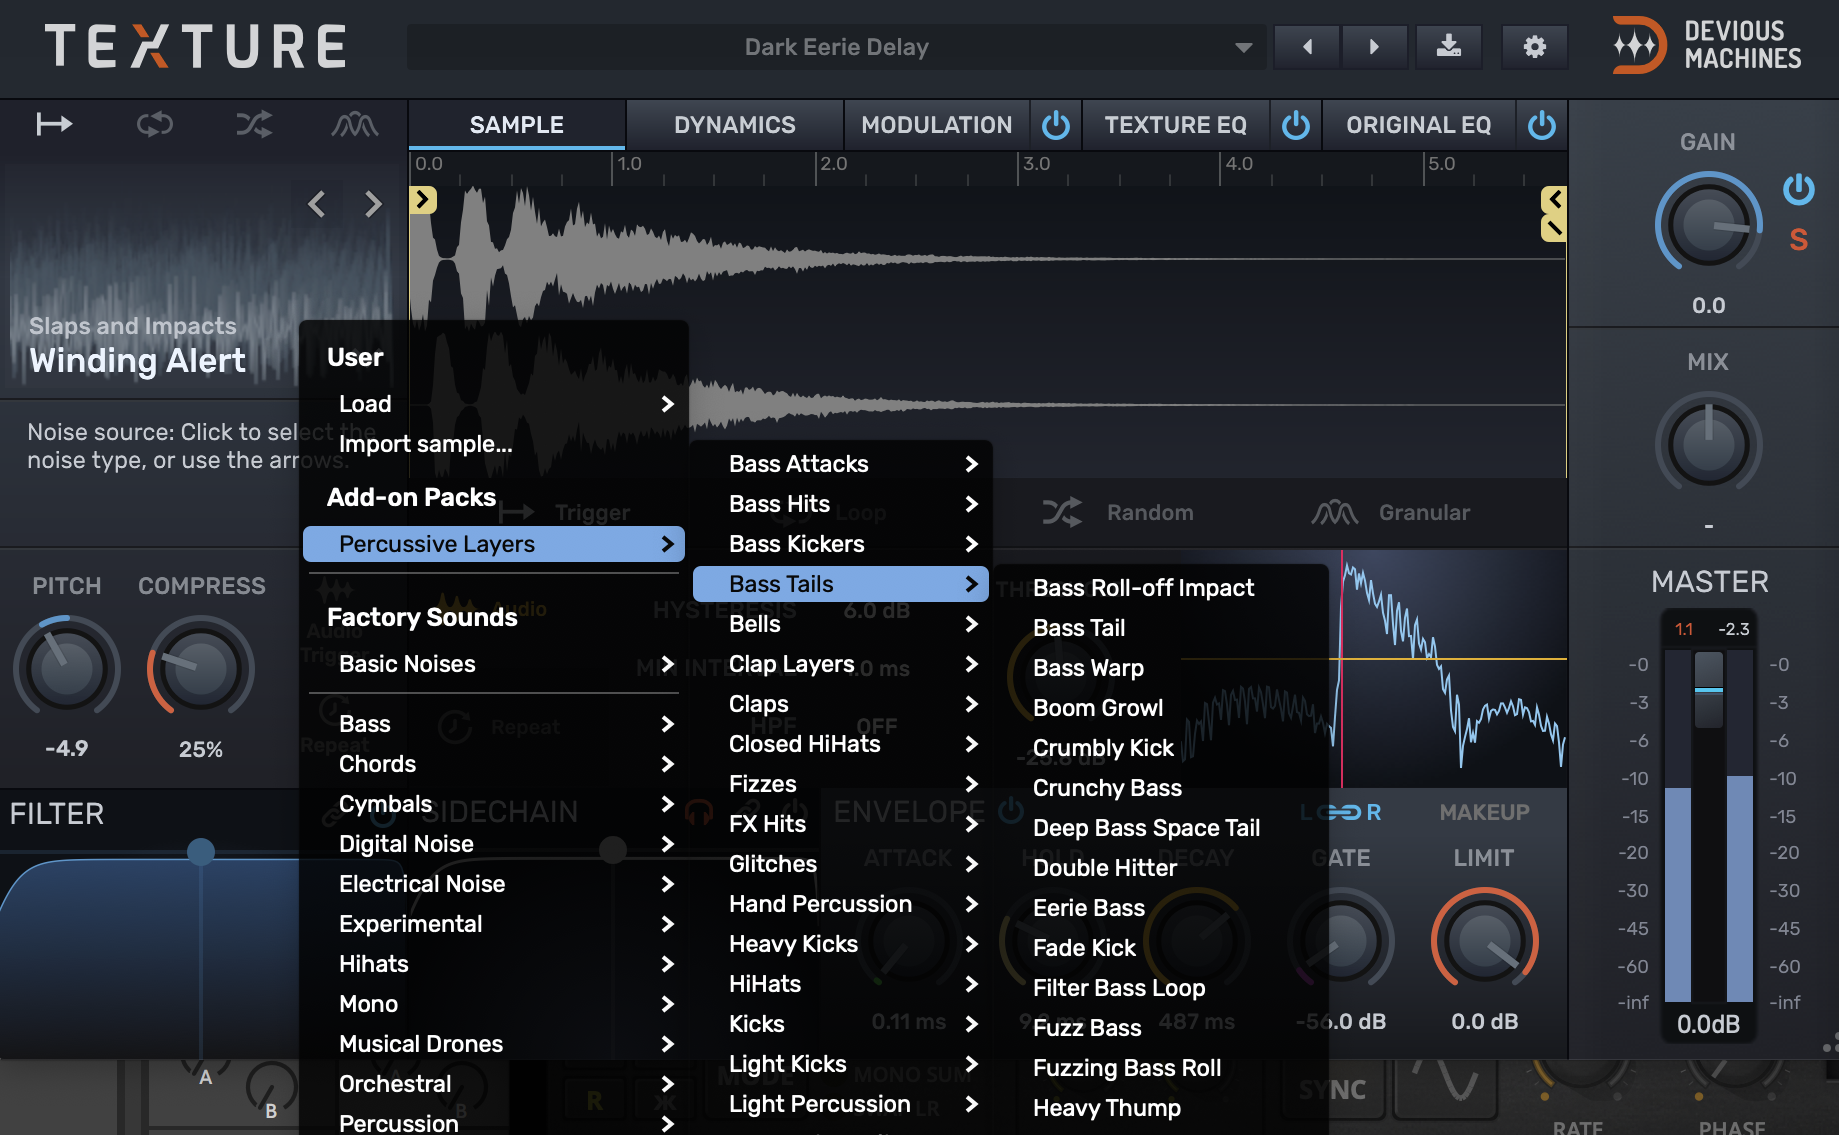Click the master 0.0dB value field
Screen dimensions: 1839x1135
tap(1708, 1024)
